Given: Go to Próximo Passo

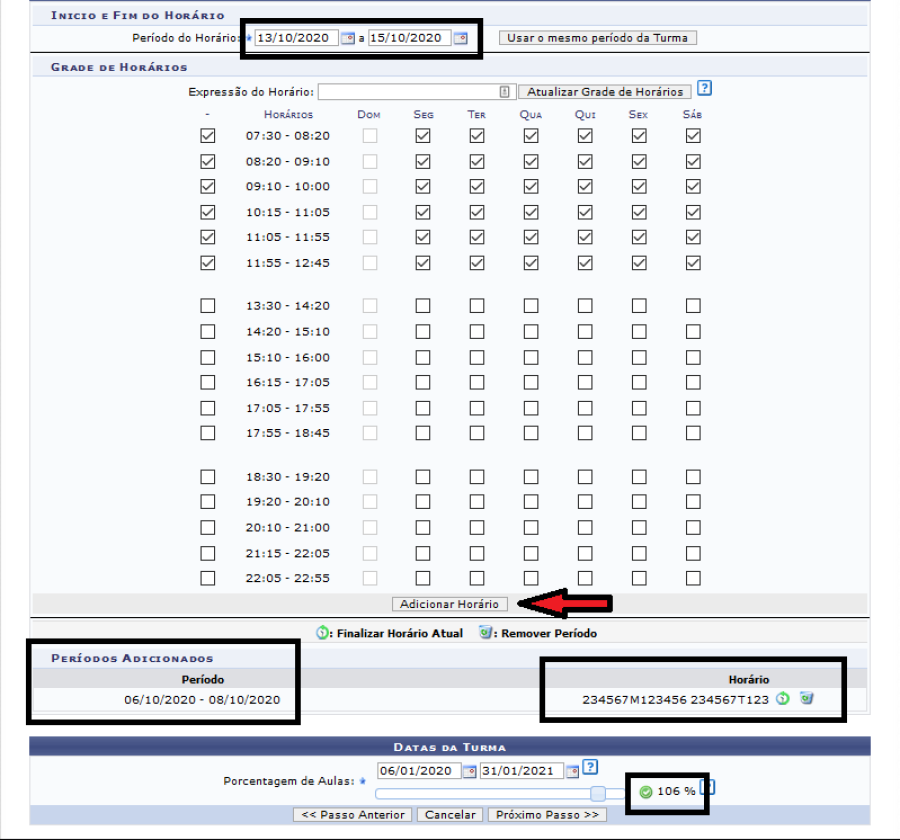Looking at the screenshot, I should click(550, 815).
